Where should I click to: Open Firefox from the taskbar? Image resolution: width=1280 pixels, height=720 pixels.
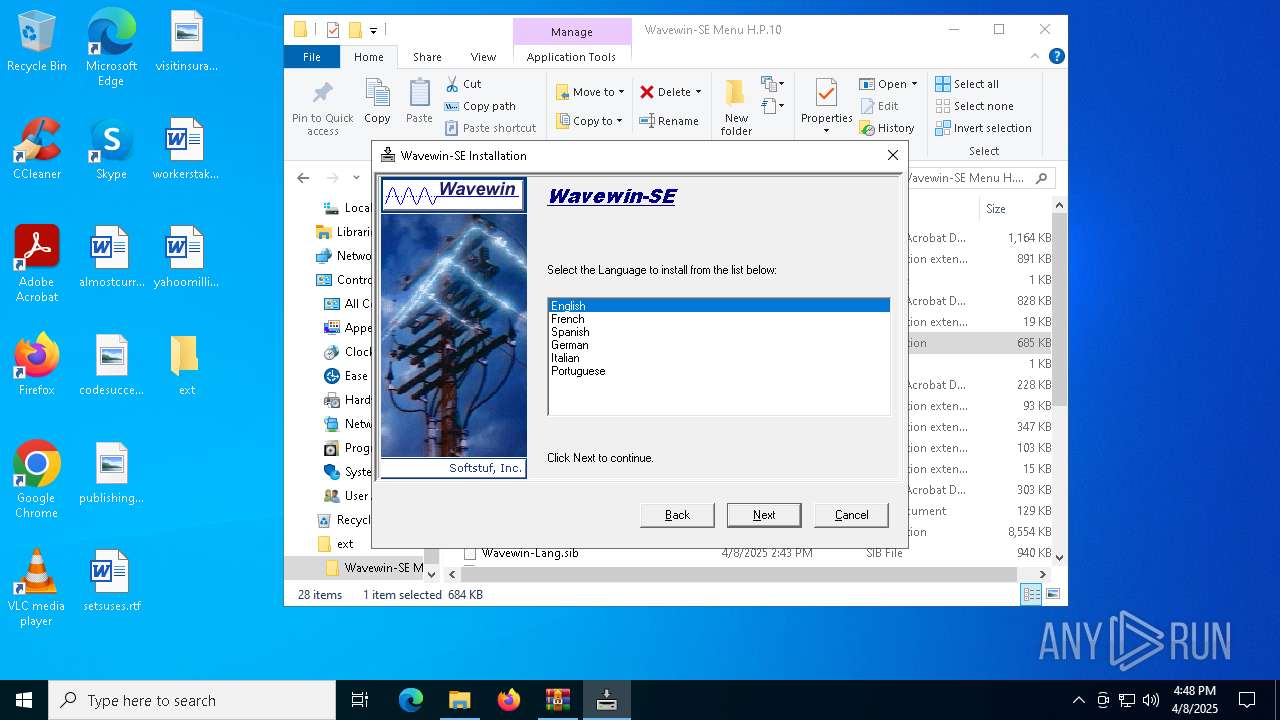click(509, 700)
